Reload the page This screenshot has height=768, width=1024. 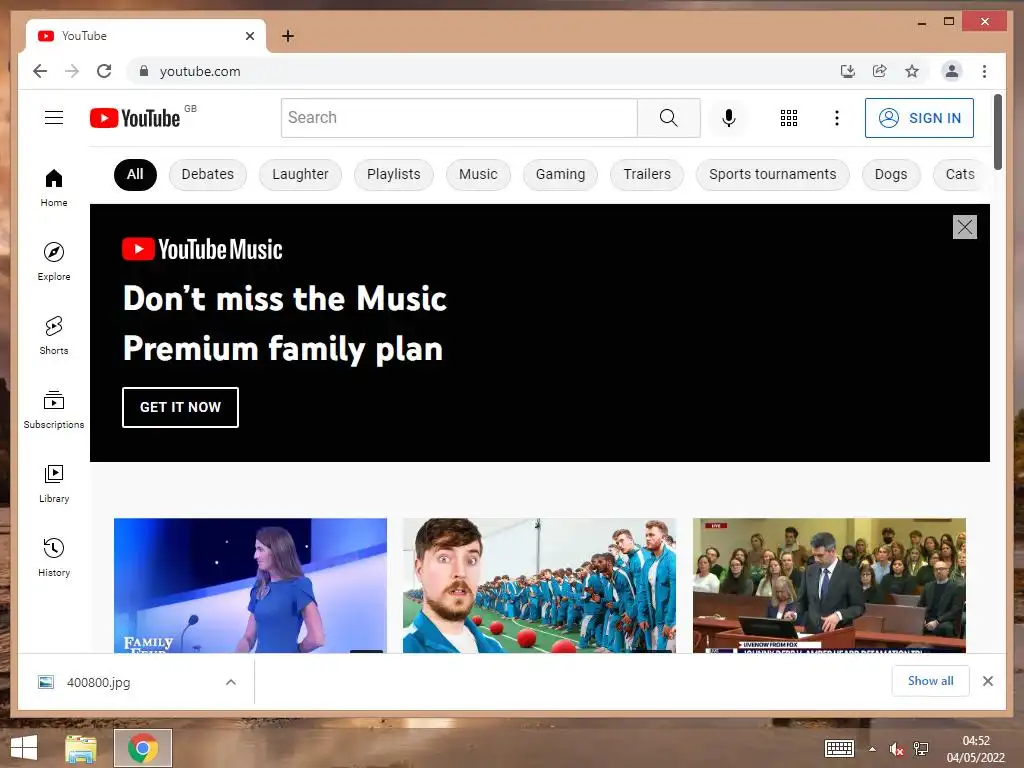(x=104, y=71)
